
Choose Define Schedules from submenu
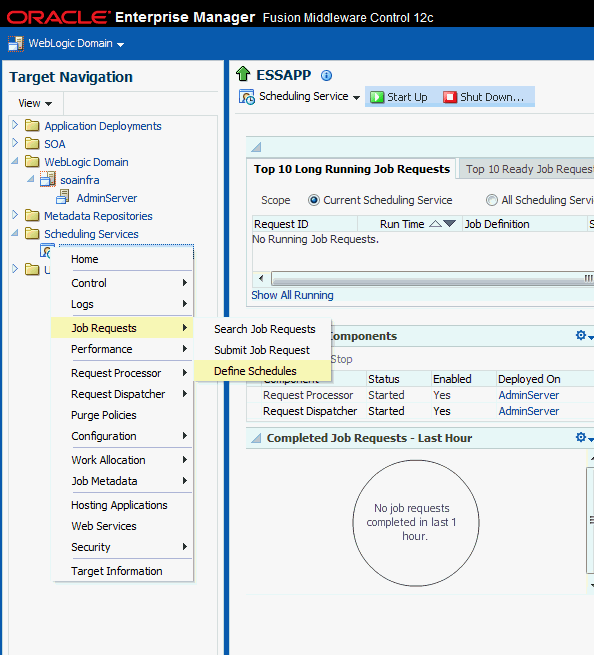[255, 371]
